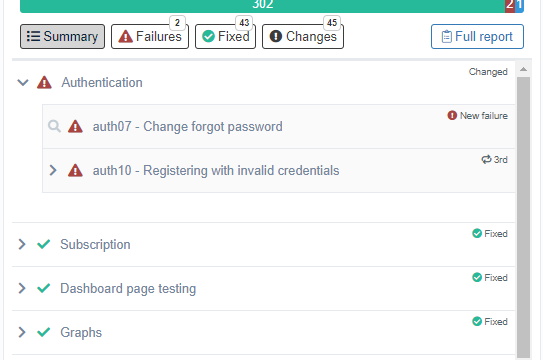Click the green checkmark beside Dashboard page testing

coord(44,288)
